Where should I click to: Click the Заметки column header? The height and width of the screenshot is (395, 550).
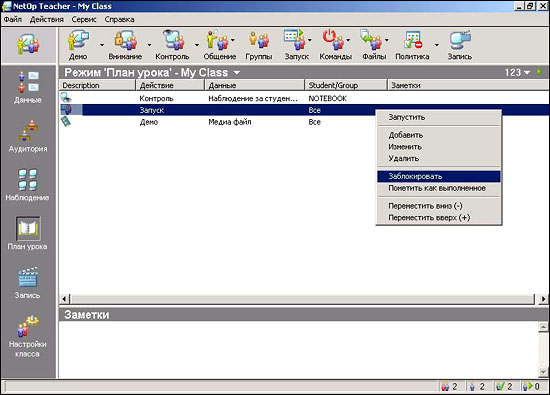[x=468, y=85]
